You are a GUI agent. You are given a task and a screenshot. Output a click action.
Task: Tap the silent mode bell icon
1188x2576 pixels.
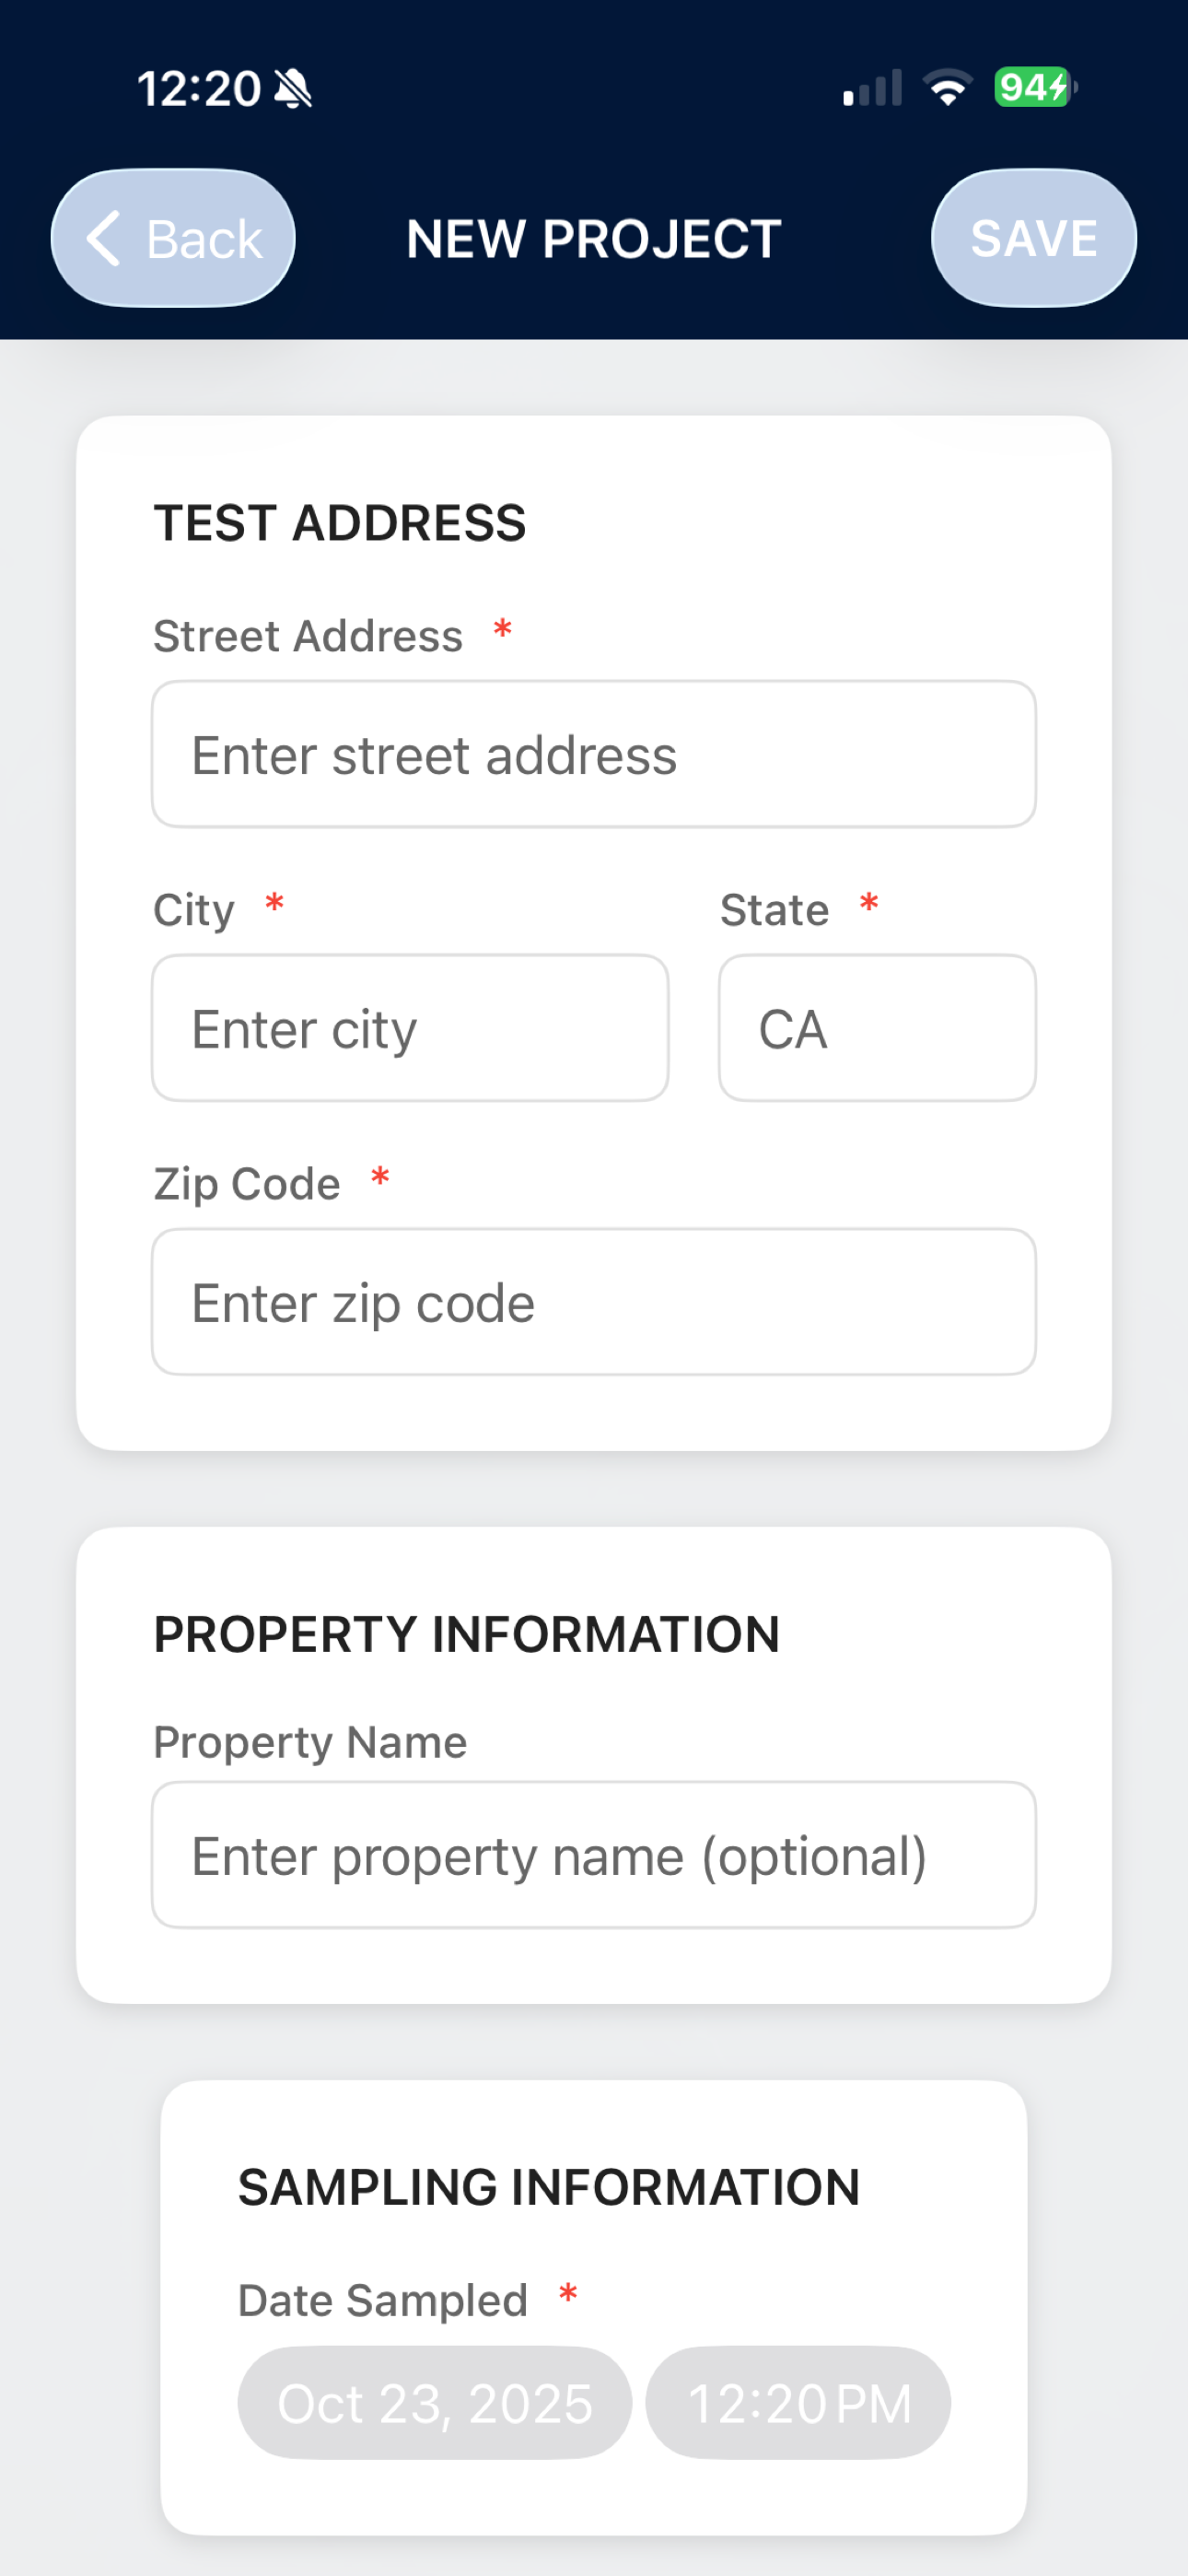(x=293, y=89)
